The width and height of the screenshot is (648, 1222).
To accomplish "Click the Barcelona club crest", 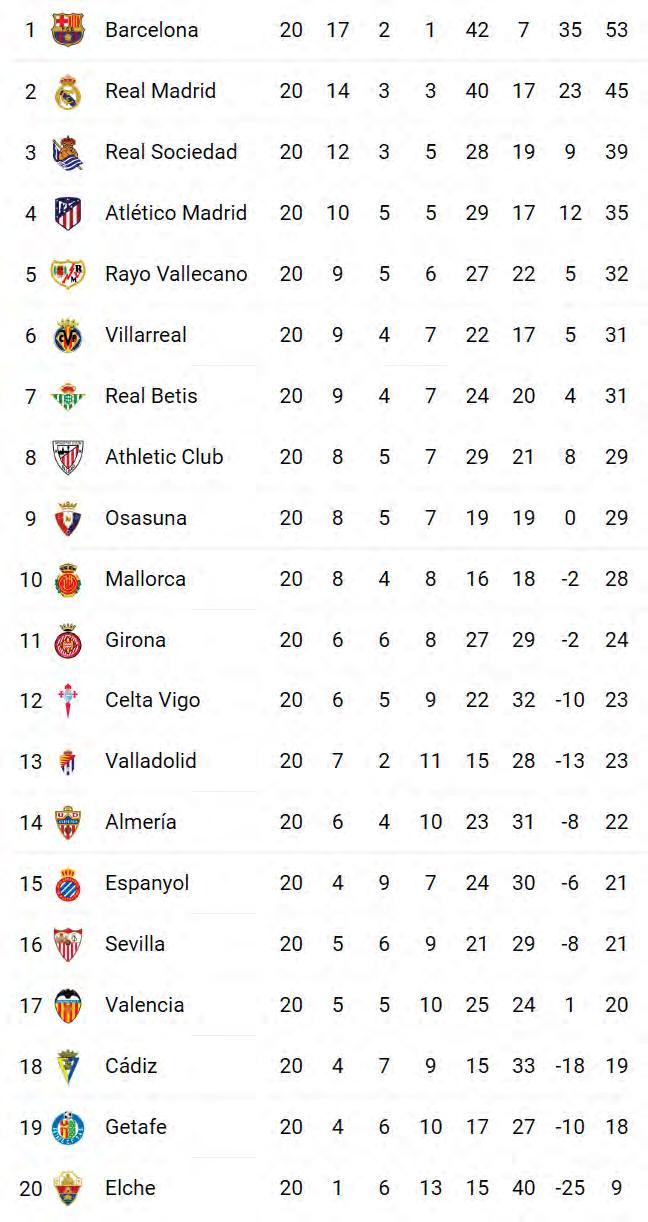I will [68, 30].
